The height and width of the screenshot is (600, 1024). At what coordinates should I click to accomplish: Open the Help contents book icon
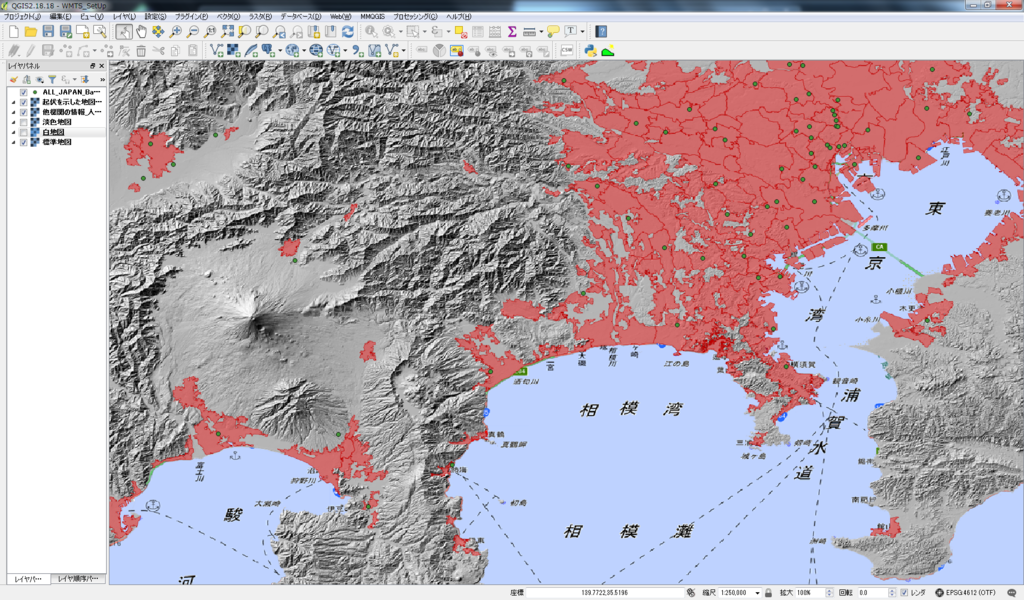pos(601,31)
